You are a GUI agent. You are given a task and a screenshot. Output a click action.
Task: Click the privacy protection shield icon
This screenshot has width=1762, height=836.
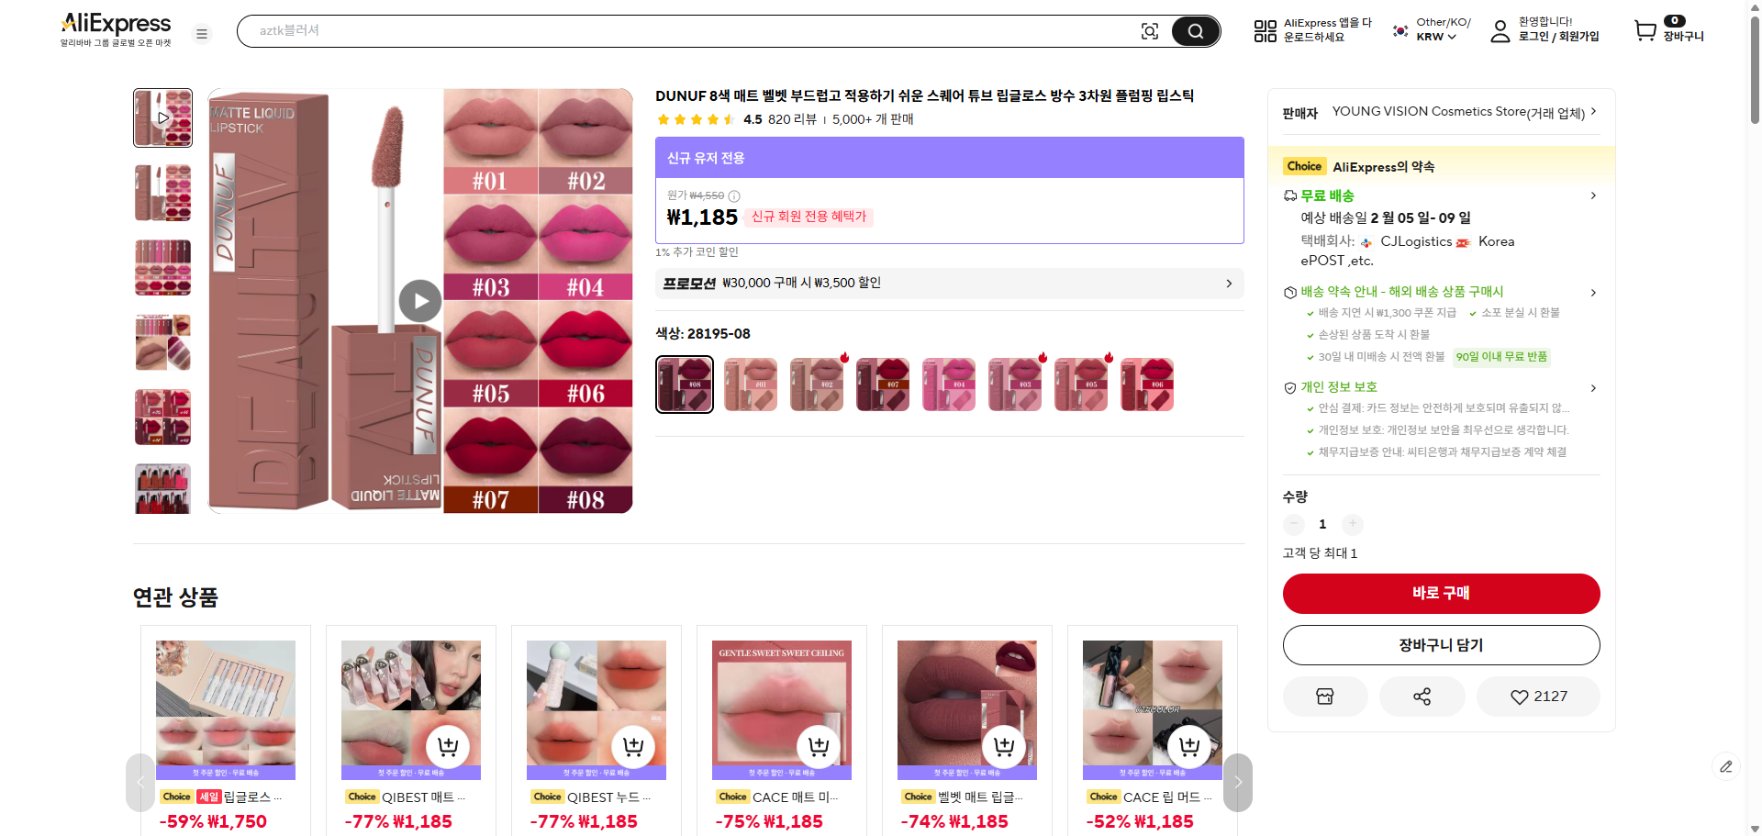[x=1290, y=388]
